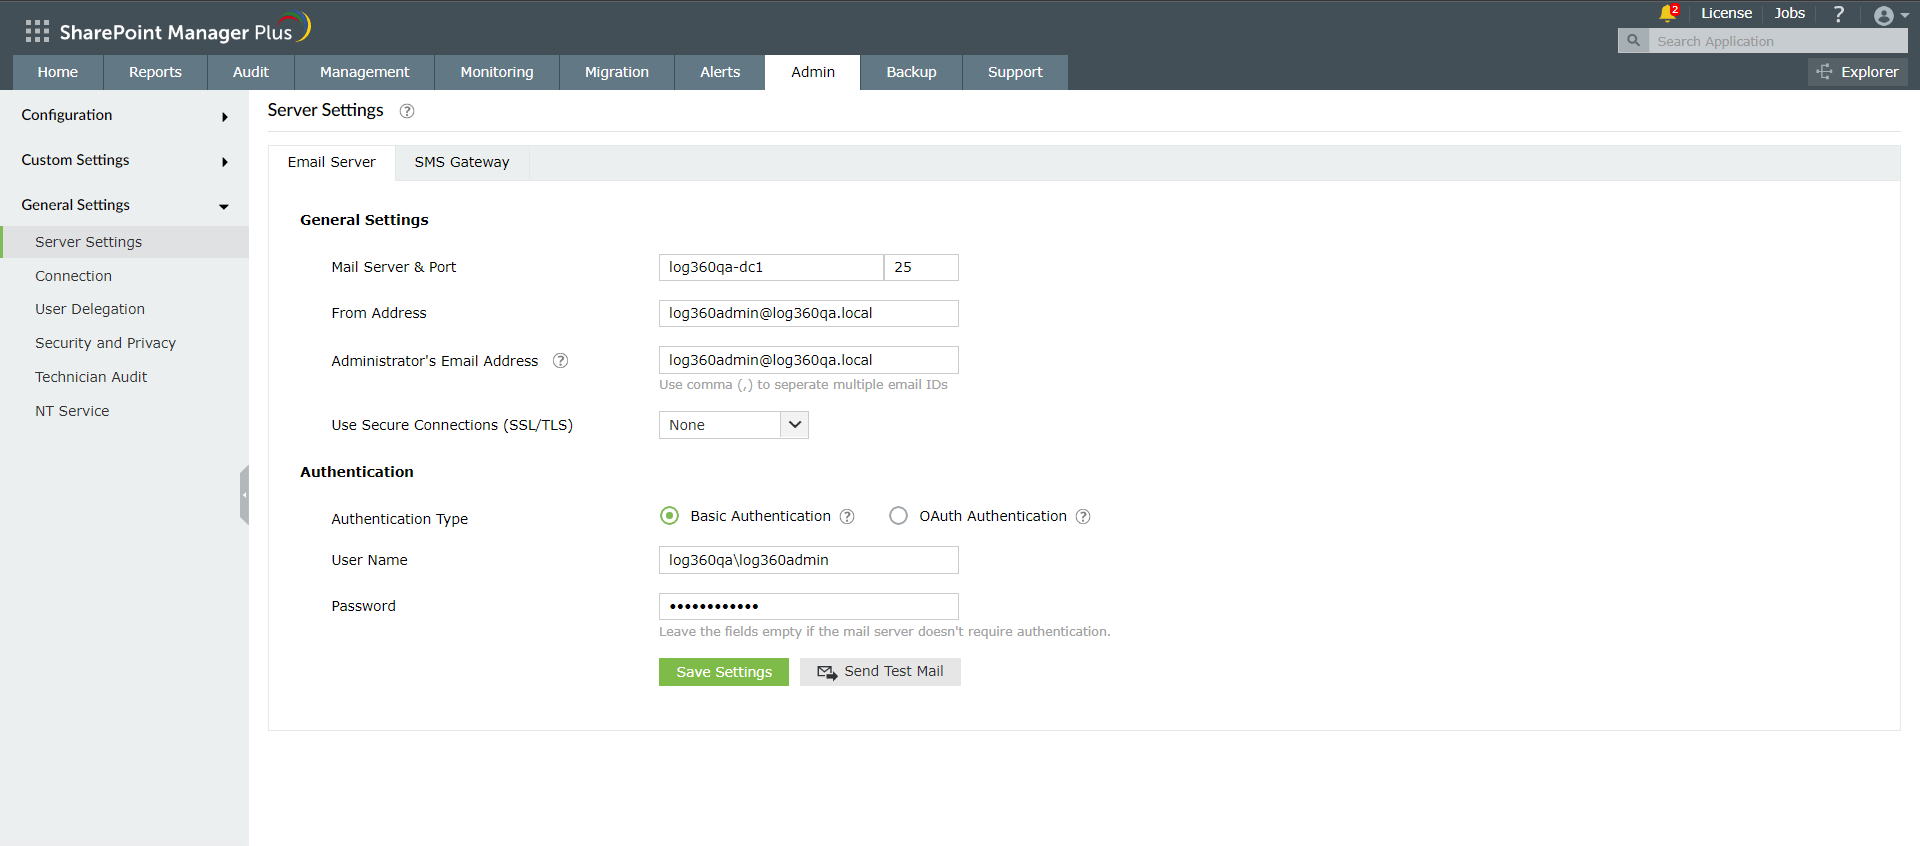Open the License link
Viewport: 1920px width, 846px height.
click(x=1726, y=13)
